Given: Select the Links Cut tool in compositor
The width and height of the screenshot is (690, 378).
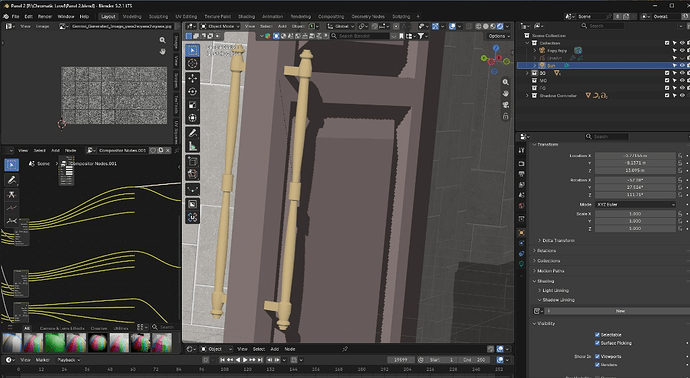Looking at the screenshot, I should [11, 195].
